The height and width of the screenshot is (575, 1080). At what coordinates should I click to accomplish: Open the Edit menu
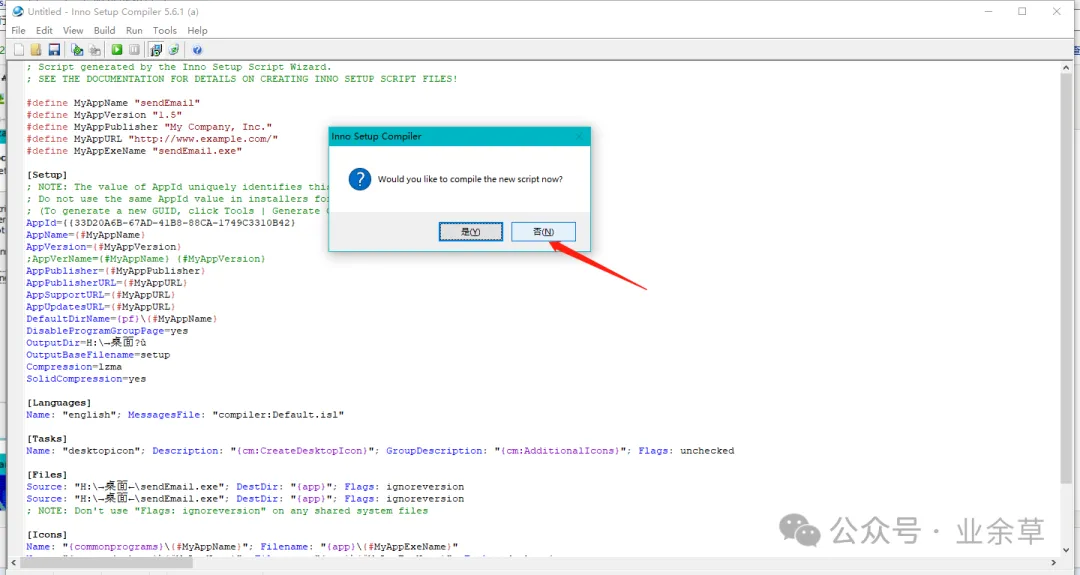[x=44, y=30]
